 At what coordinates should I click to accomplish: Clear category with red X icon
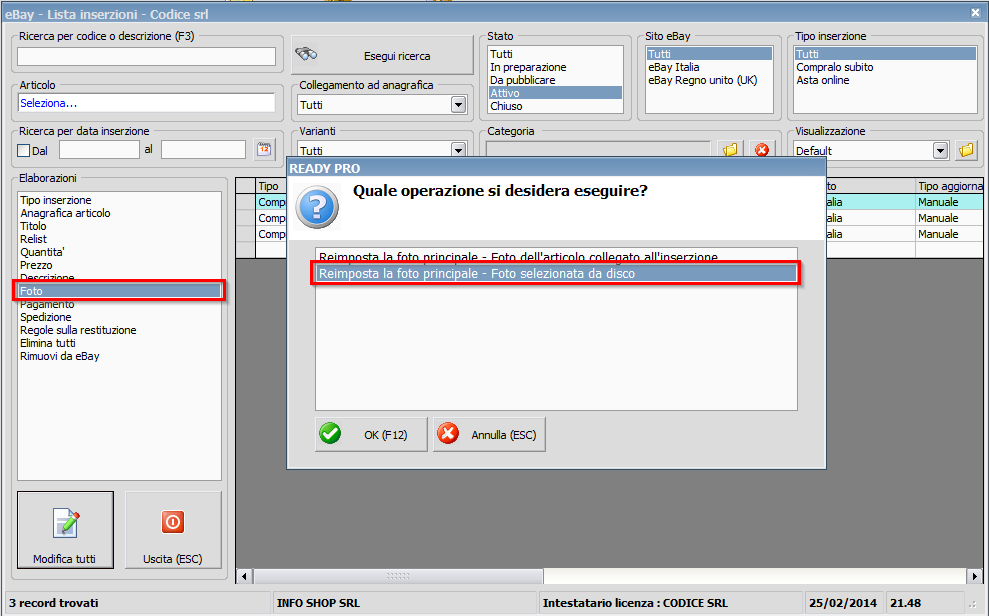click(x=762, y=149)
